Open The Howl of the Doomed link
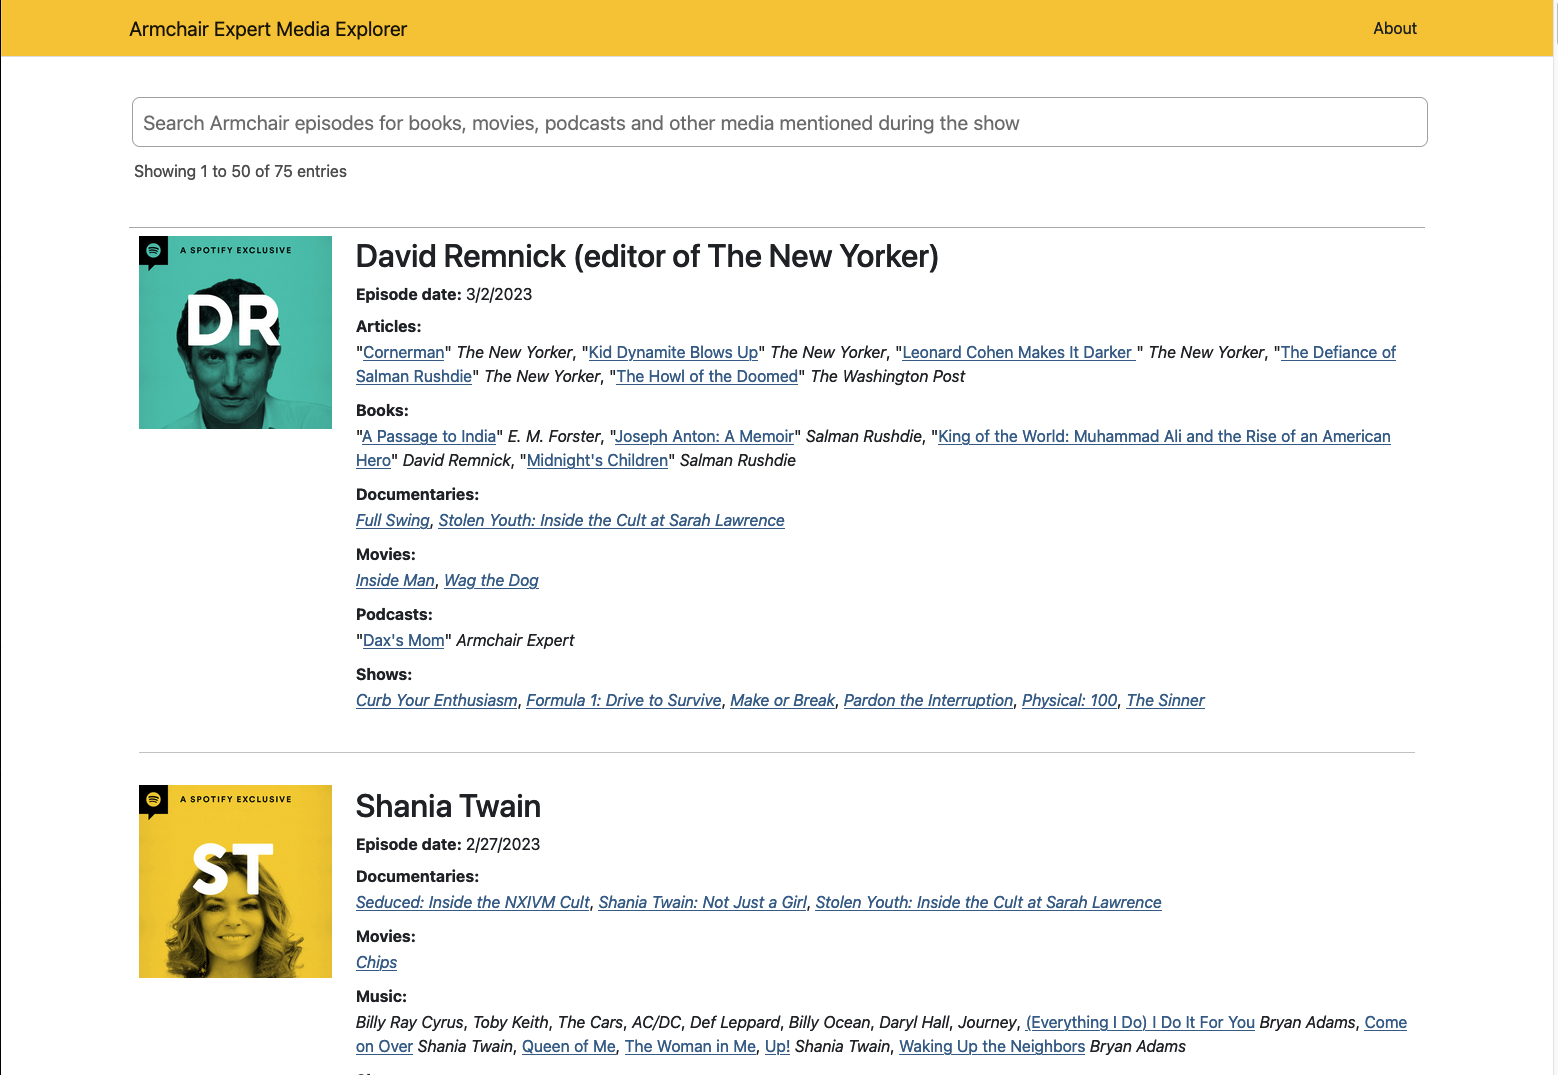This screenshot has height=1075, width=1558. coord(707,376)
